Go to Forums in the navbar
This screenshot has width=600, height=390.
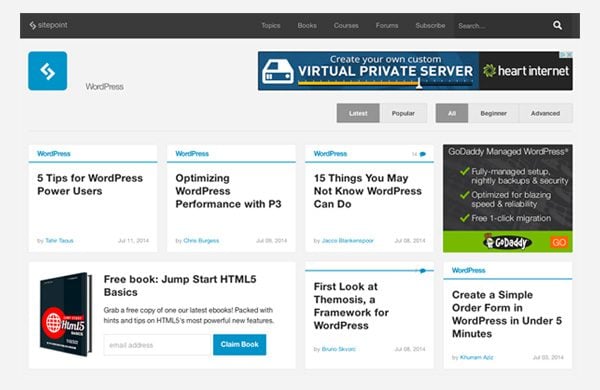tap(387, 26)
